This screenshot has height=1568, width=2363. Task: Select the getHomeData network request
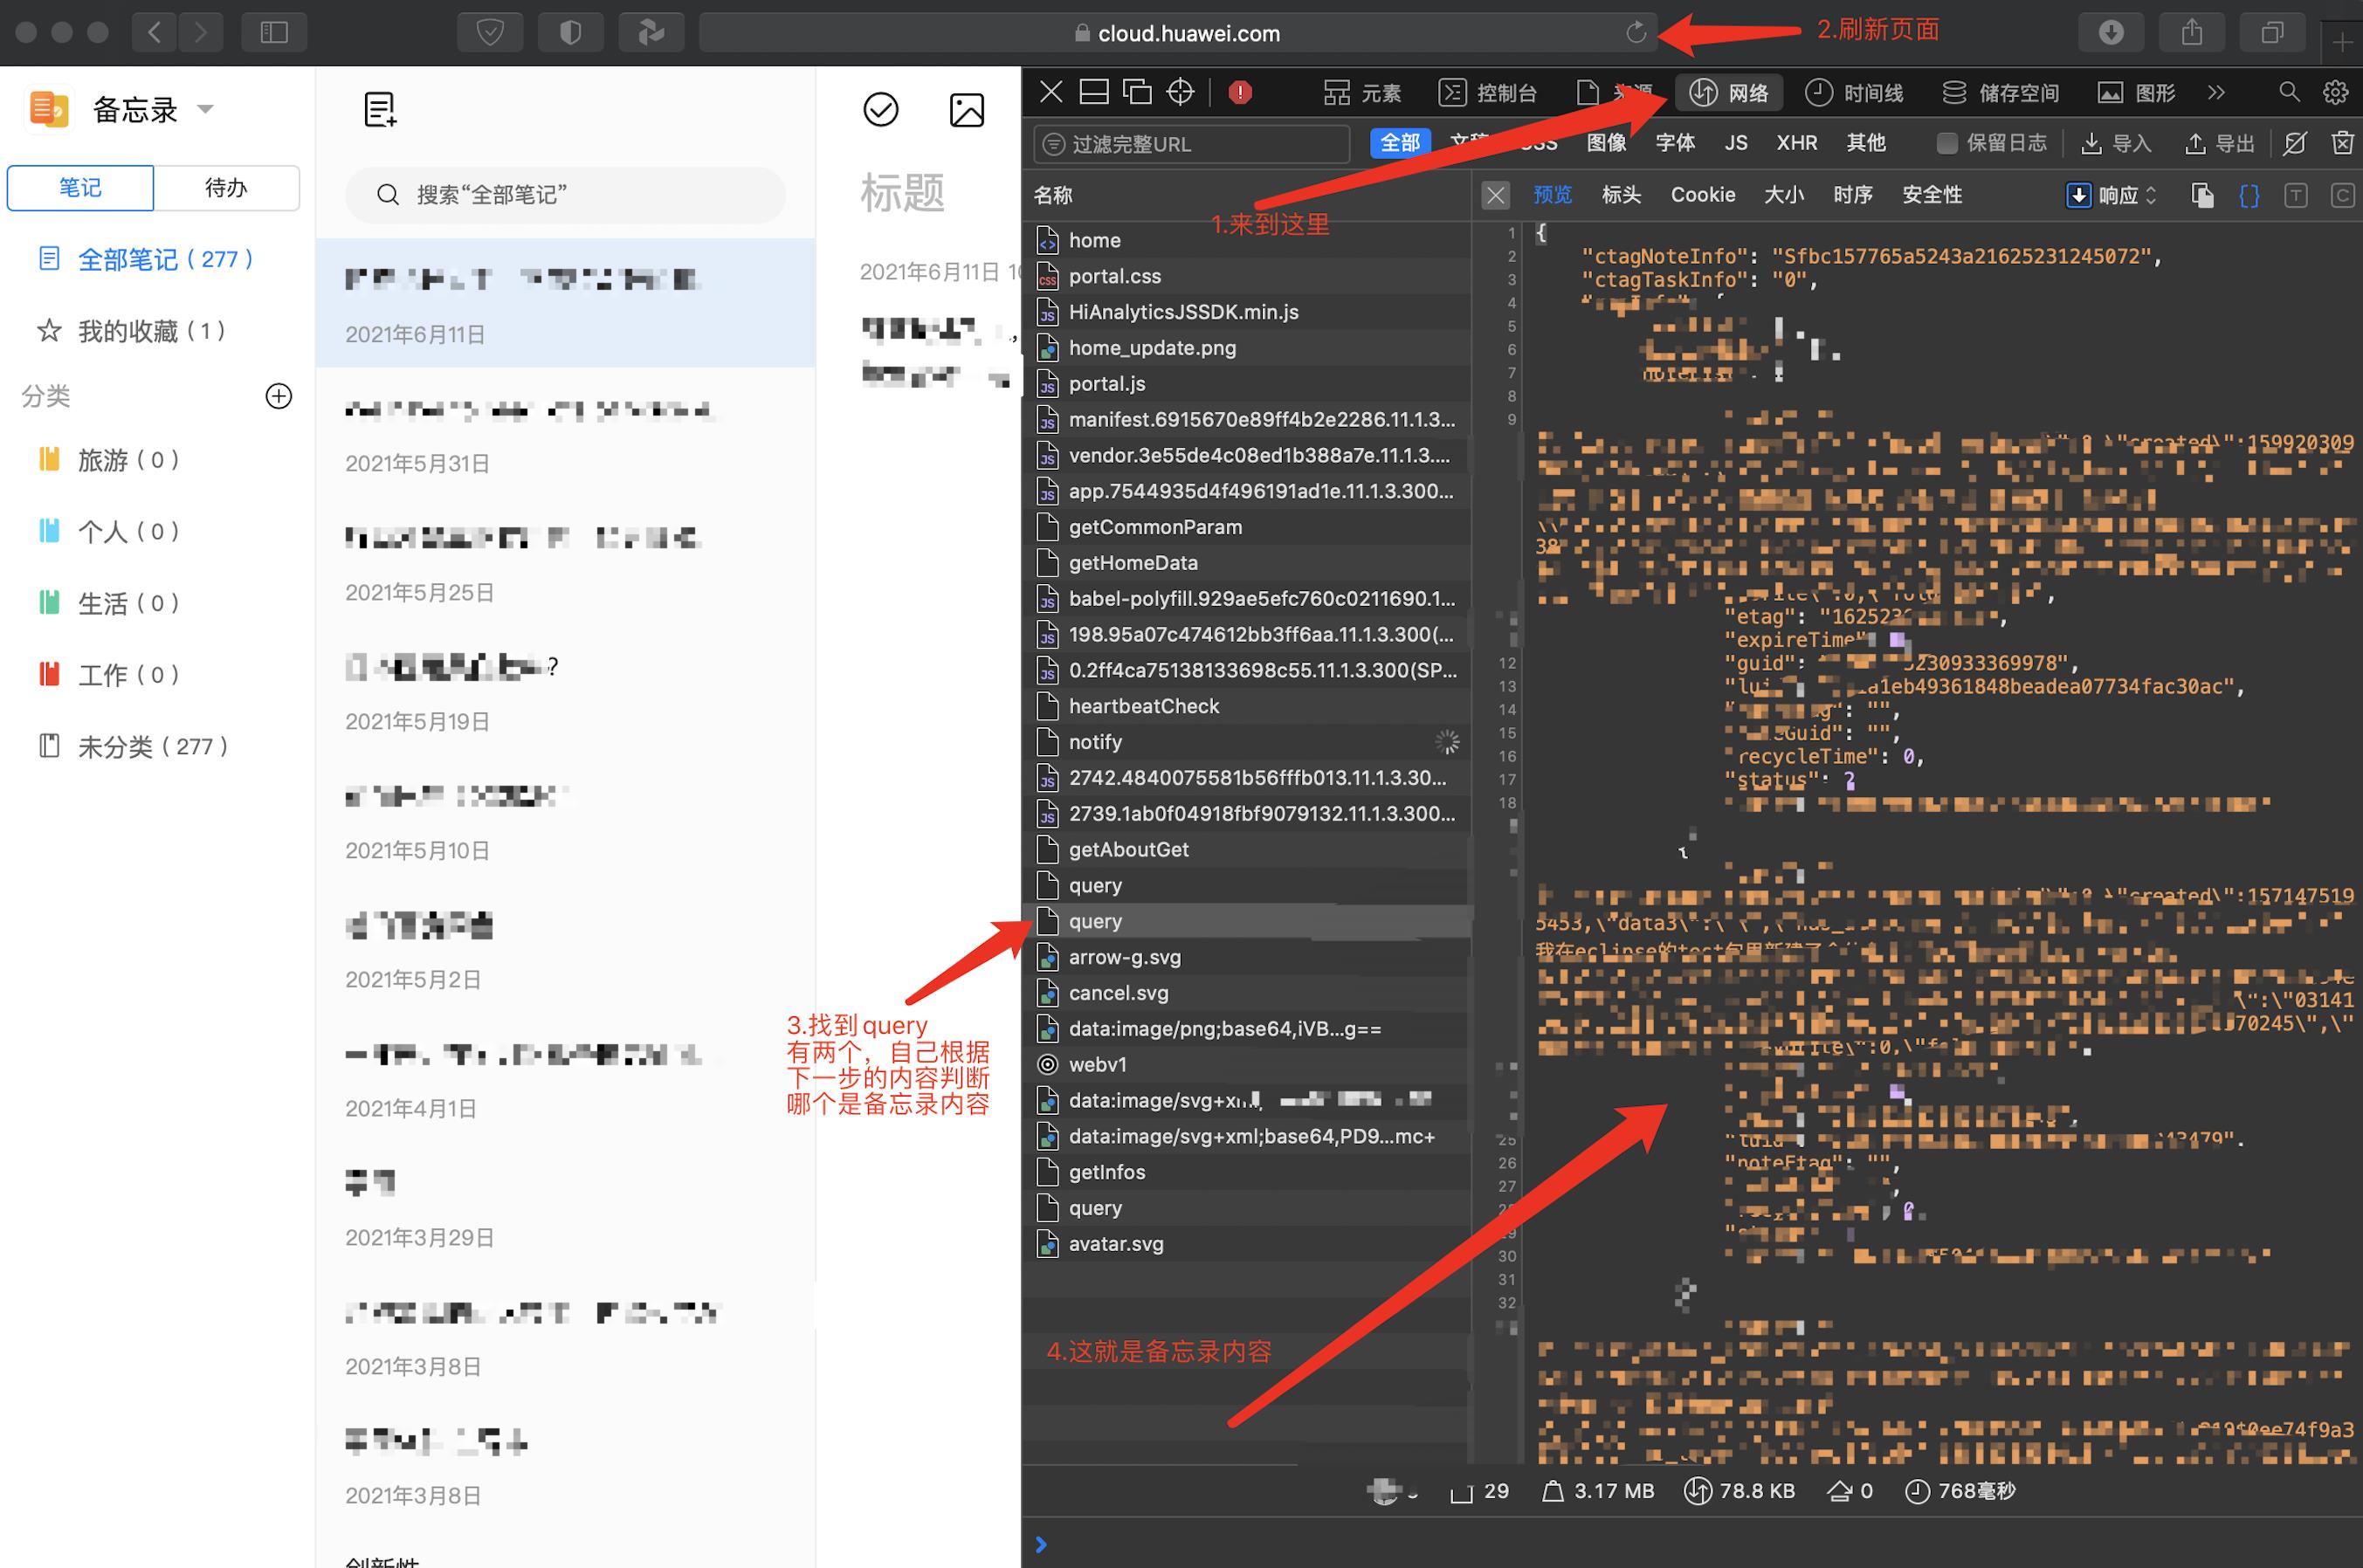click(1246, 563)
